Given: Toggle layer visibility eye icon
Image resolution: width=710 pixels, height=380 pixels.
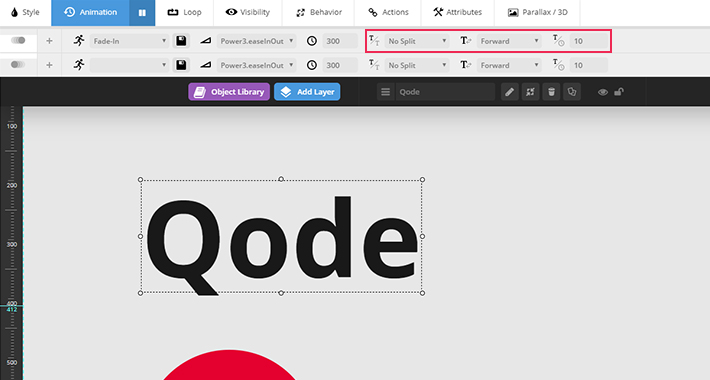Looking at the screenshot, I should [603, 92].
